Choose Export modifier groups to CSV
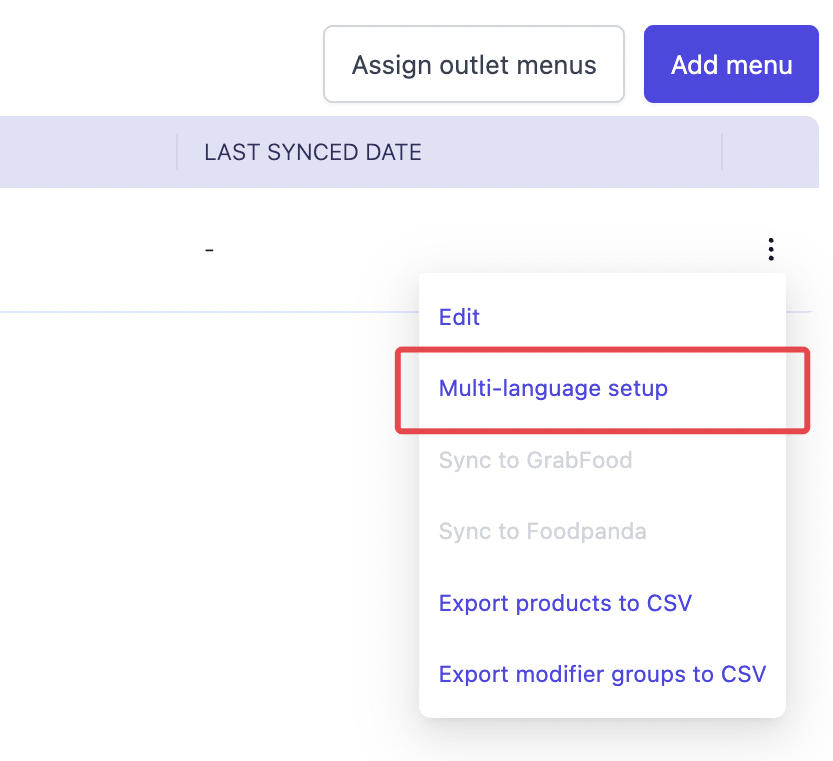The width and height of the screenshot is (833, 761). [x=602, y=674]
